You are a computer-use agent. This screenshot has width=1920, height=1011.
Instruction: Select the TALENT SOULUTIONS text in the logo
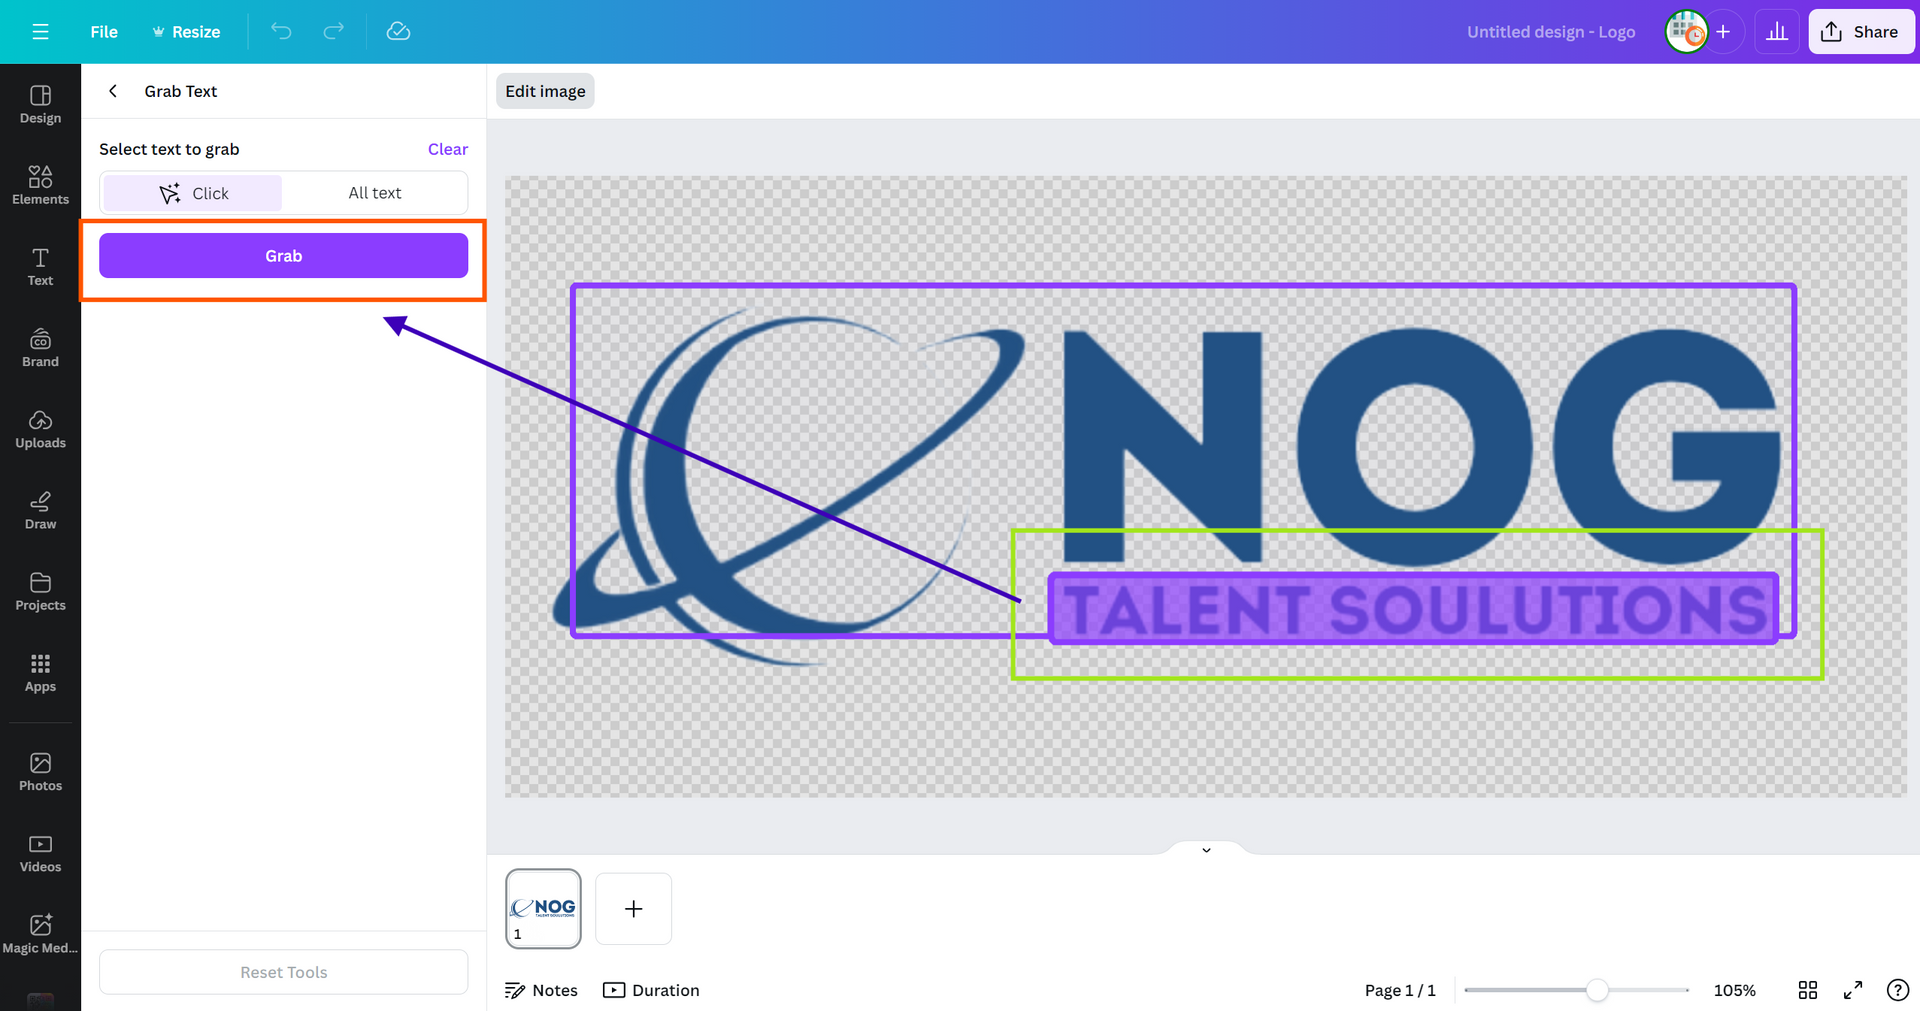1413,609
